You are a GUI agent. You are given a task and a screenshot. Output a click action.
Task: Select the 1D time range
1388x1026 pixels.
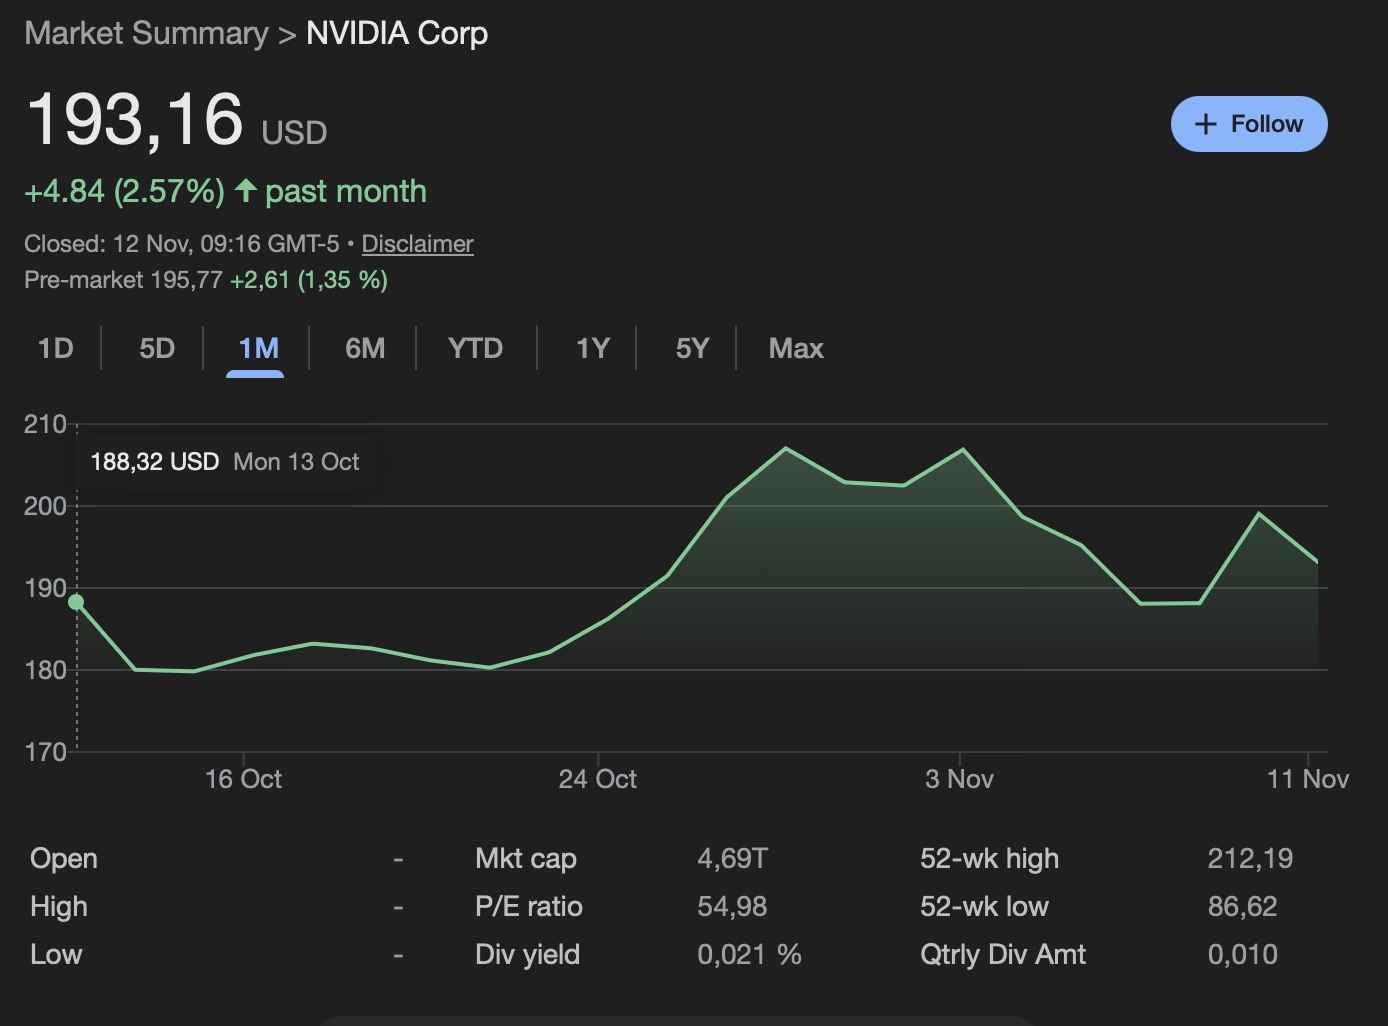click(x=55, y=348)
